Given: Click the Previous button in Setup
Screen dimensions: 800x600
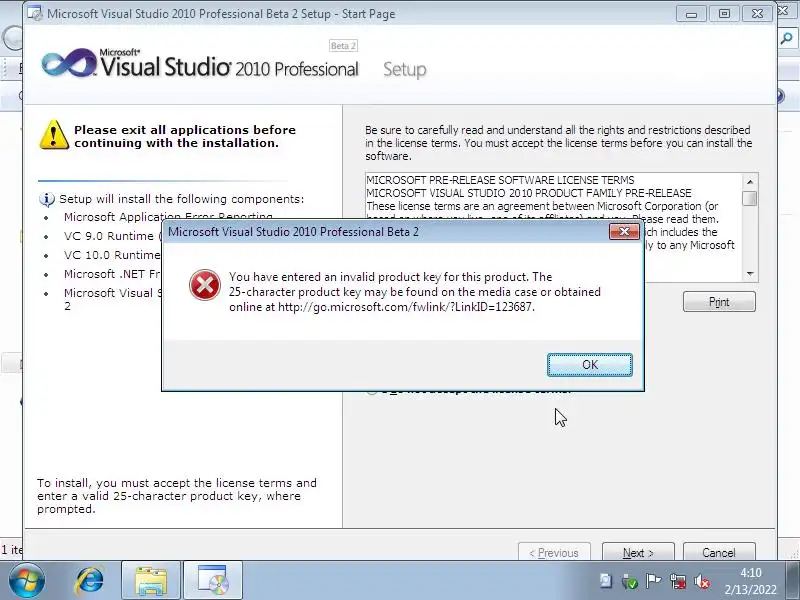Looking at the screenshot, I should [554, 553].
